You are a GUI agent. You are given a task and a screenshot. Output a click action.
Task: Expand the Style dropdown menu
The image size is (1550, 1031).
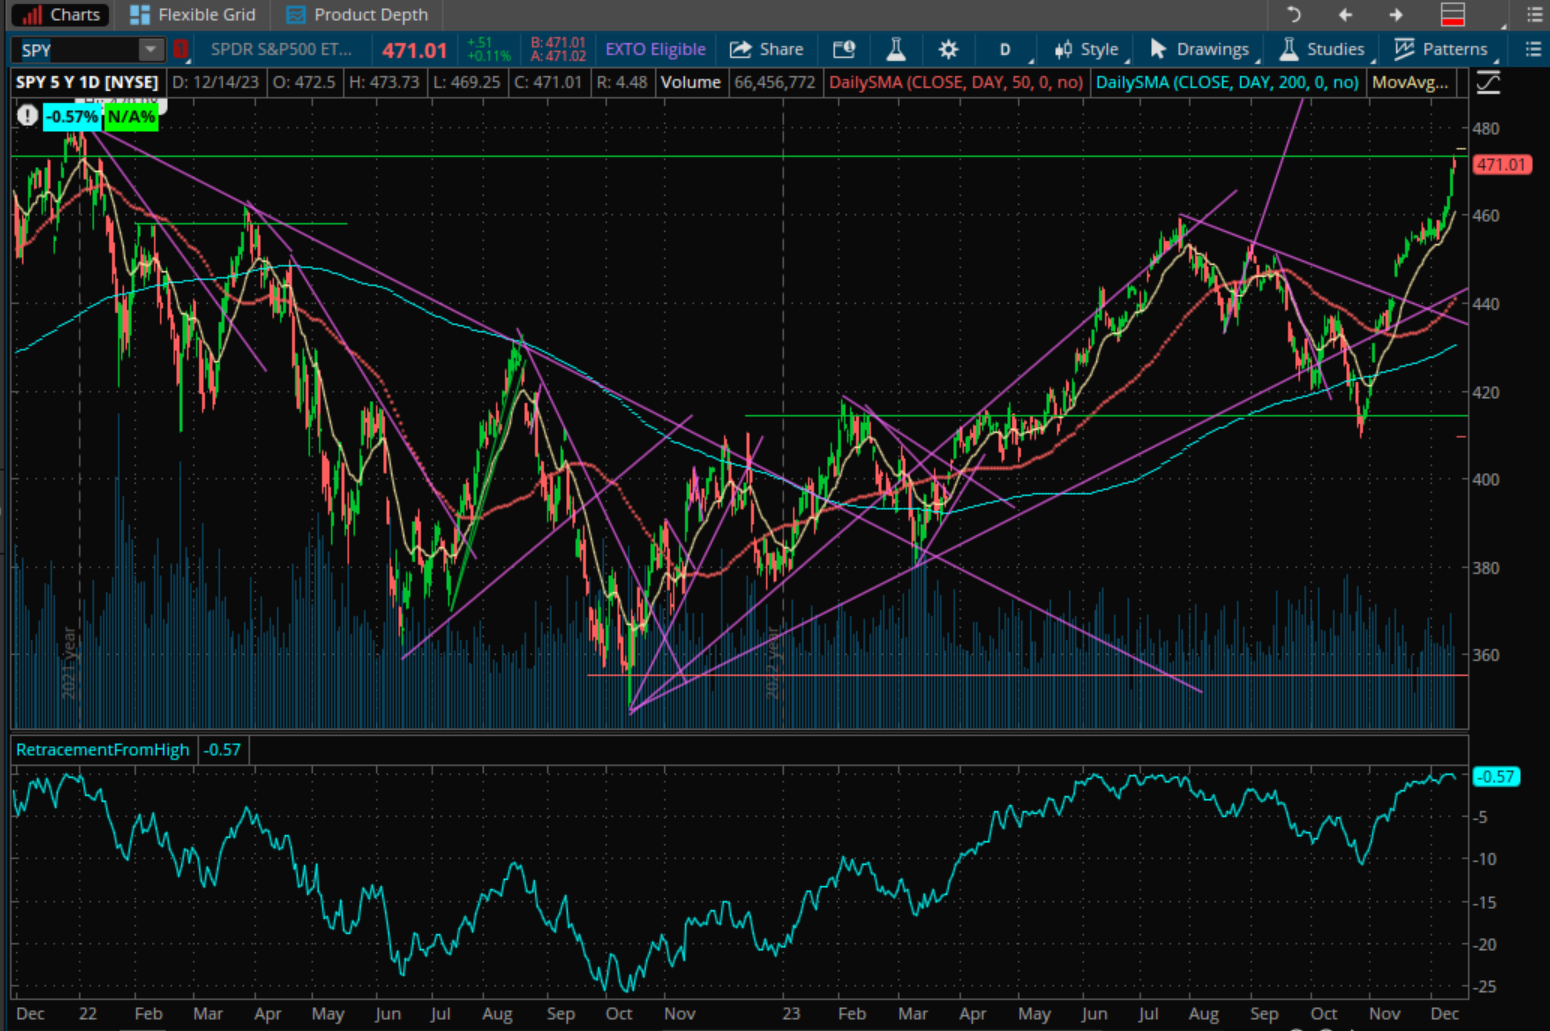click(1087, 49)
